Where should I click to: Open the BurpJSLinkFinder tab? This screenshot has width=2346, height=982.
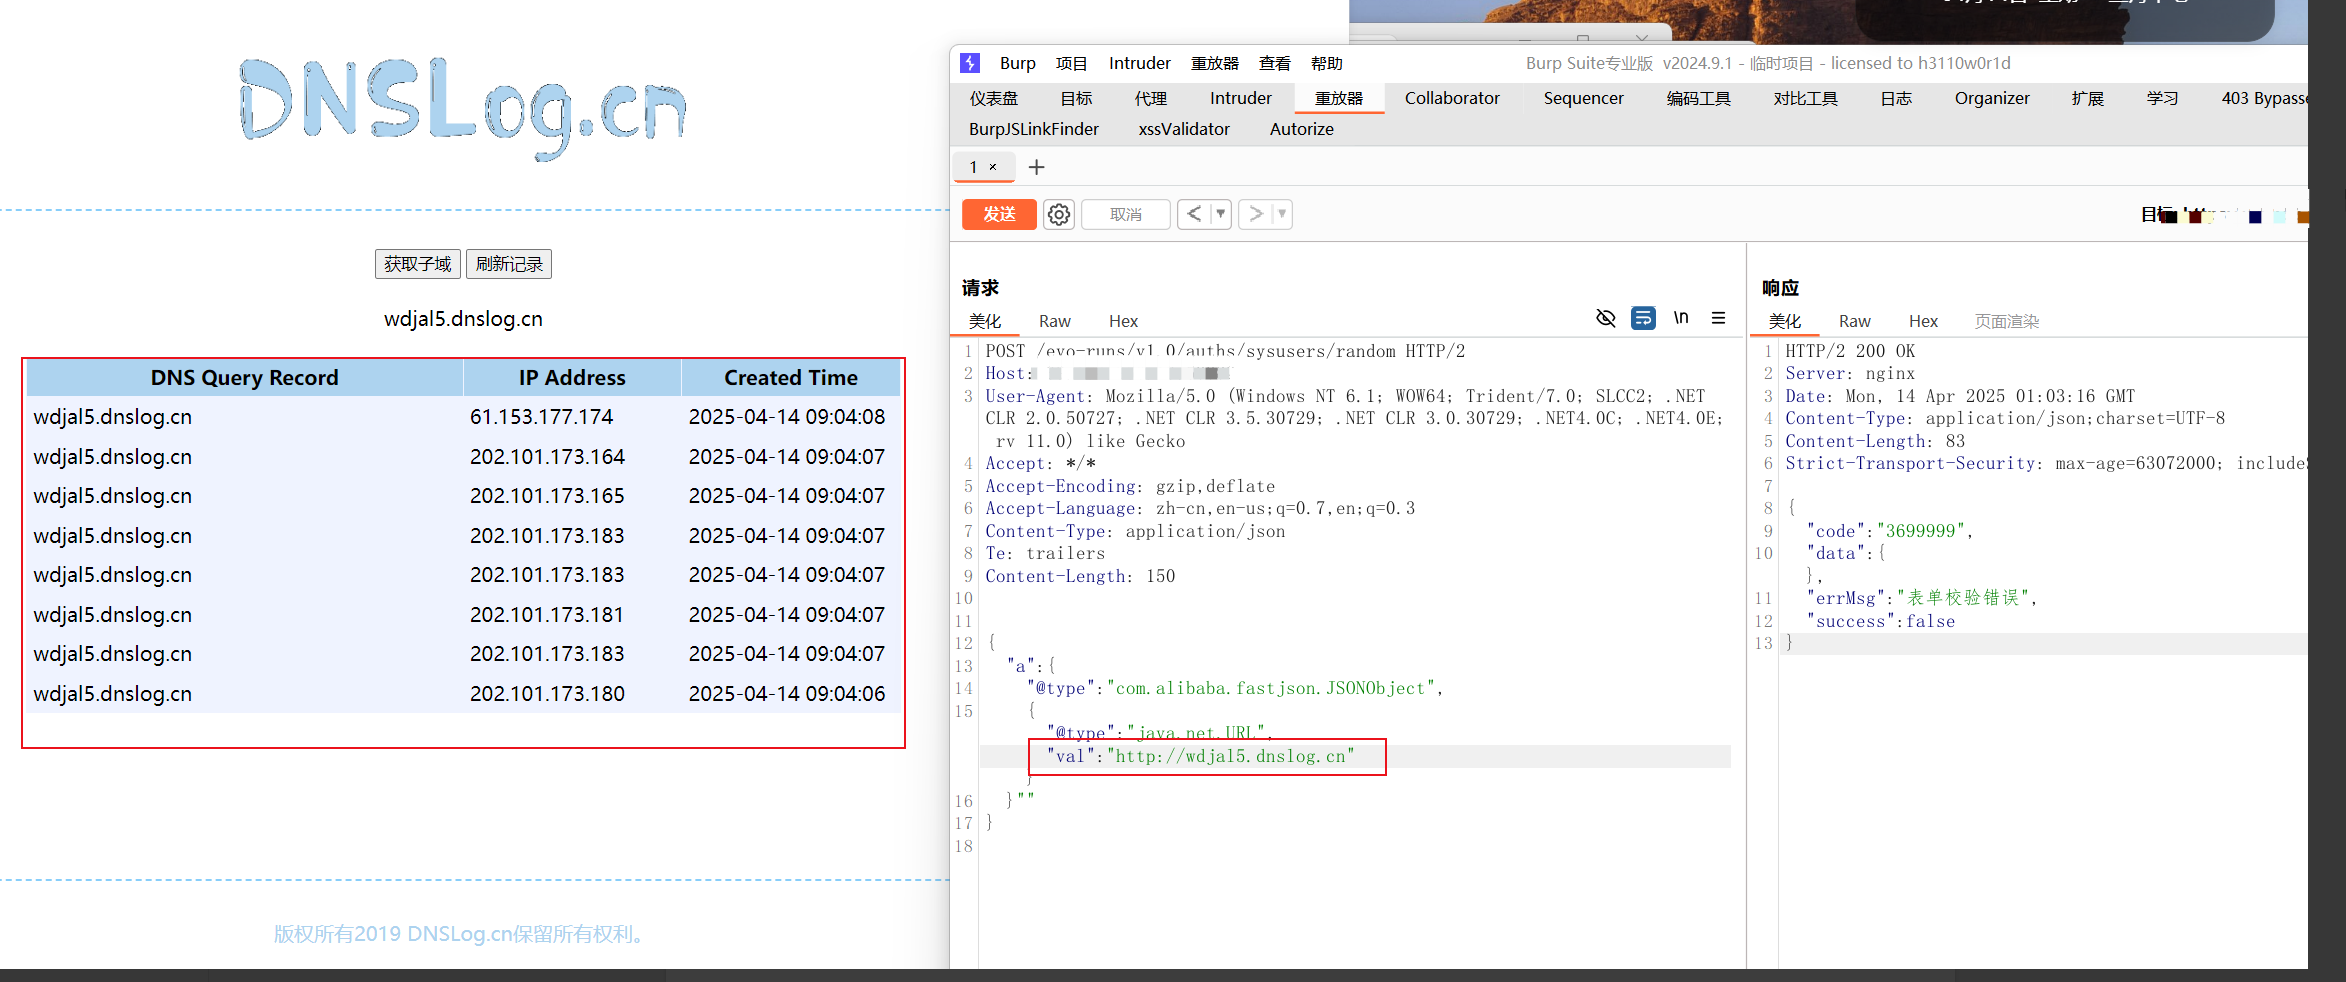coord(1033,129)
